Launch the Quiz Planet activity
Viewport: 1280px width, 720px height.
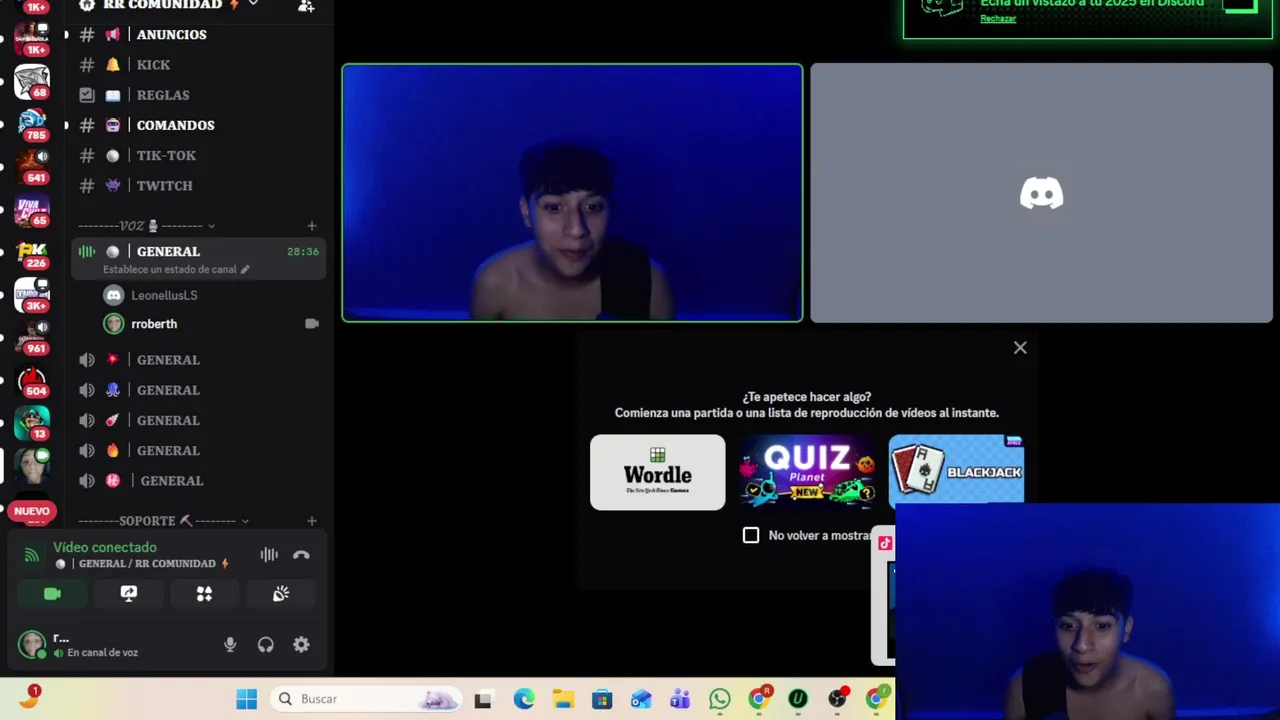807,472
